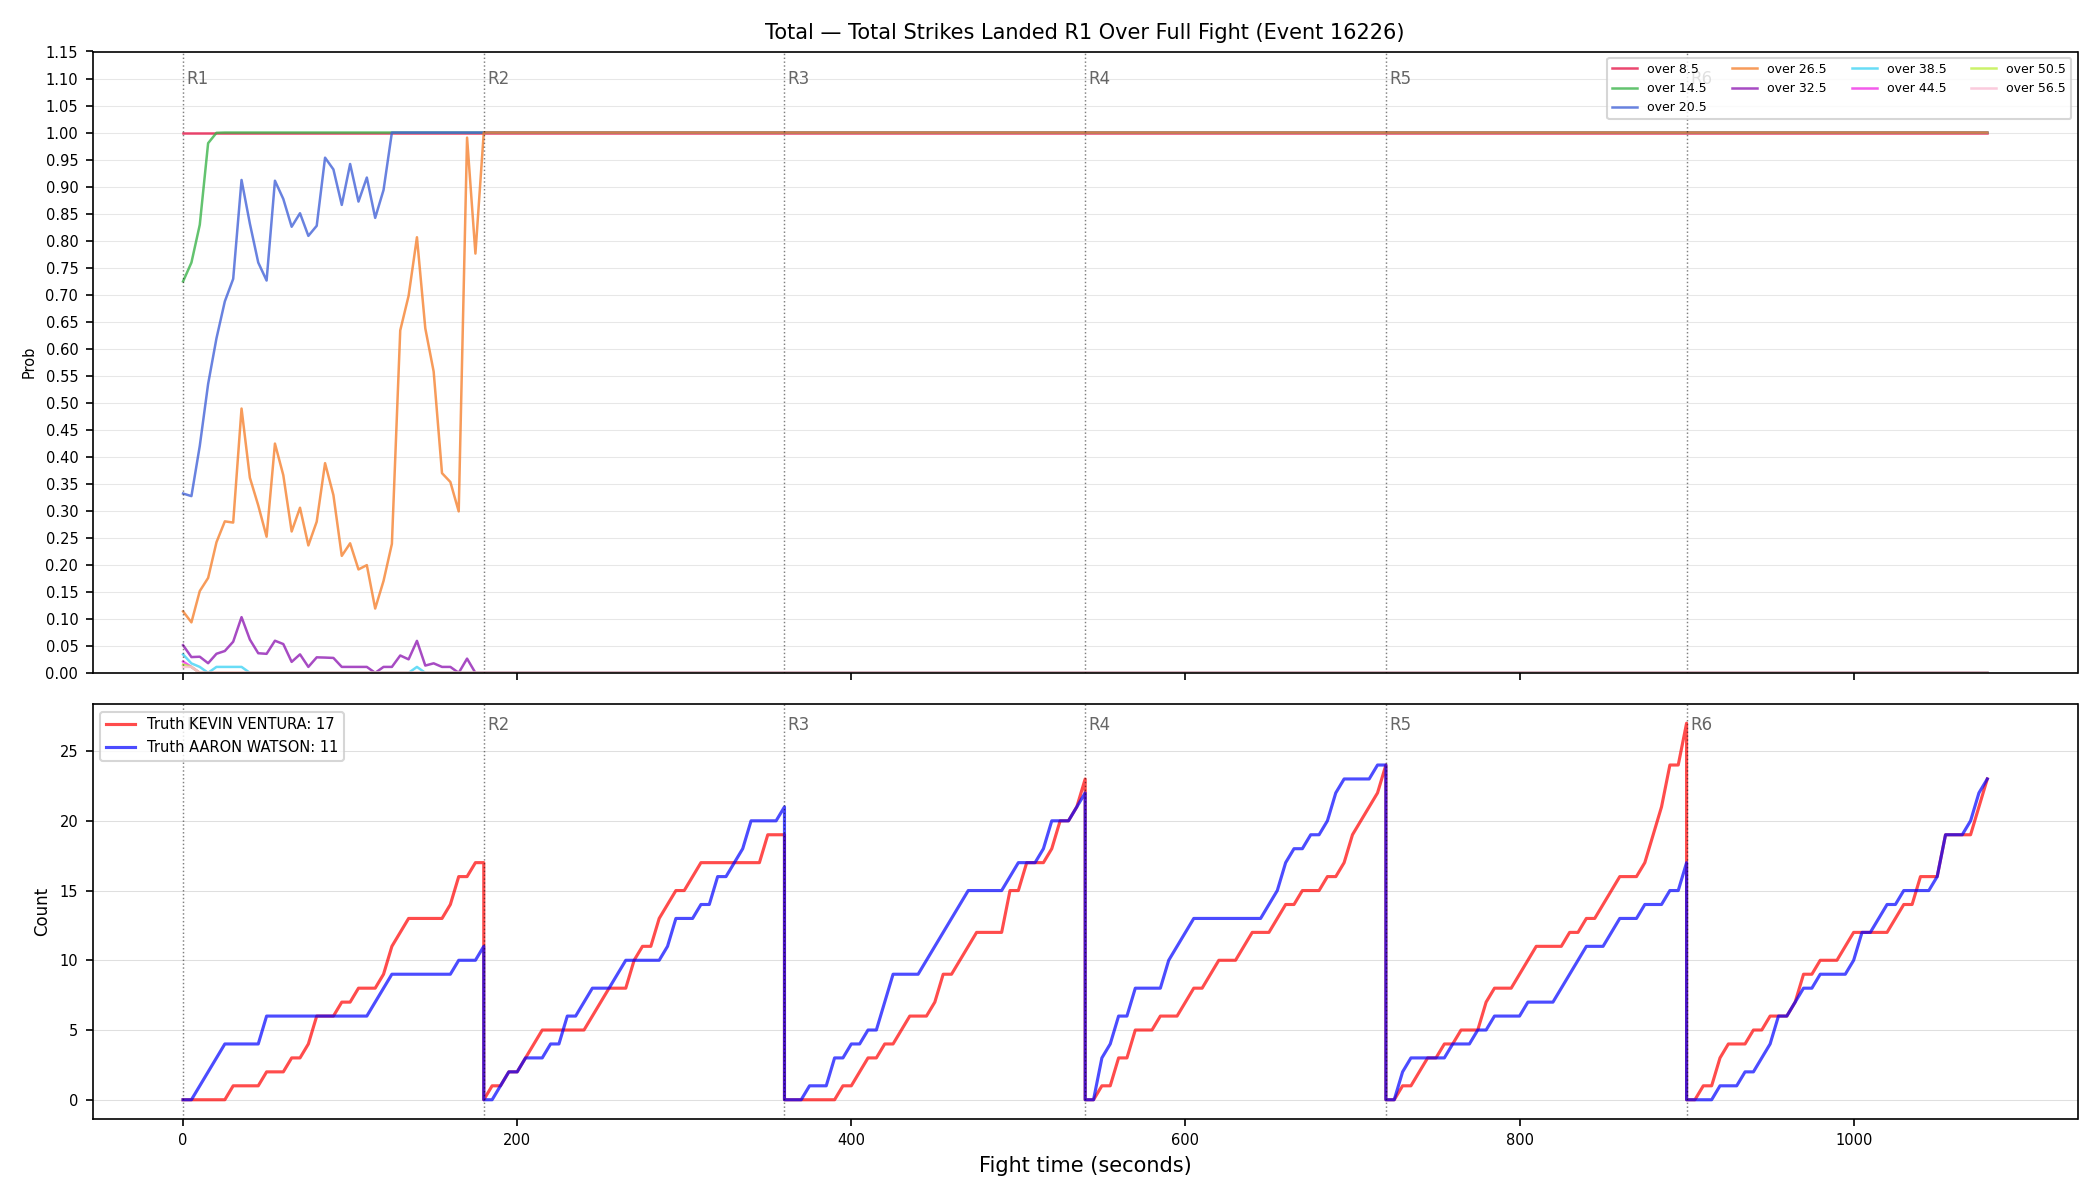Click the R1 round label in top chart
The height and width of the screenshot is (1200, 2100).
197,78
